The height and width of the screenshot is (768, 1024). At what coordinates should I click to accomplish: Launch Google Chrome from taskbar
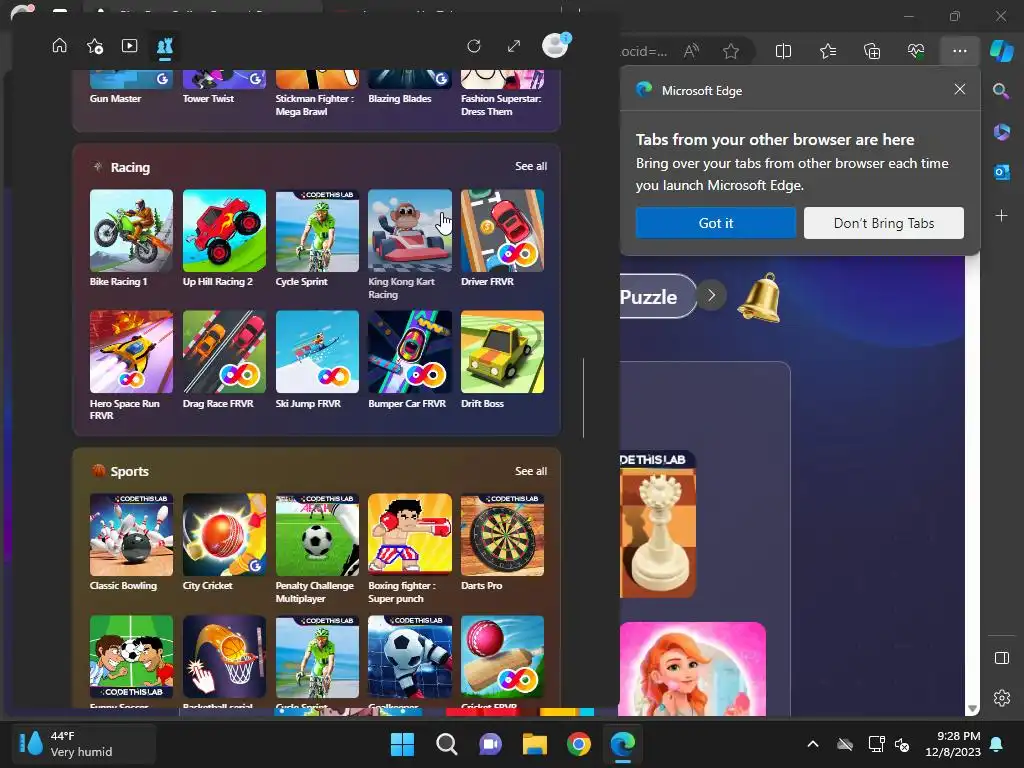point(579,744)
